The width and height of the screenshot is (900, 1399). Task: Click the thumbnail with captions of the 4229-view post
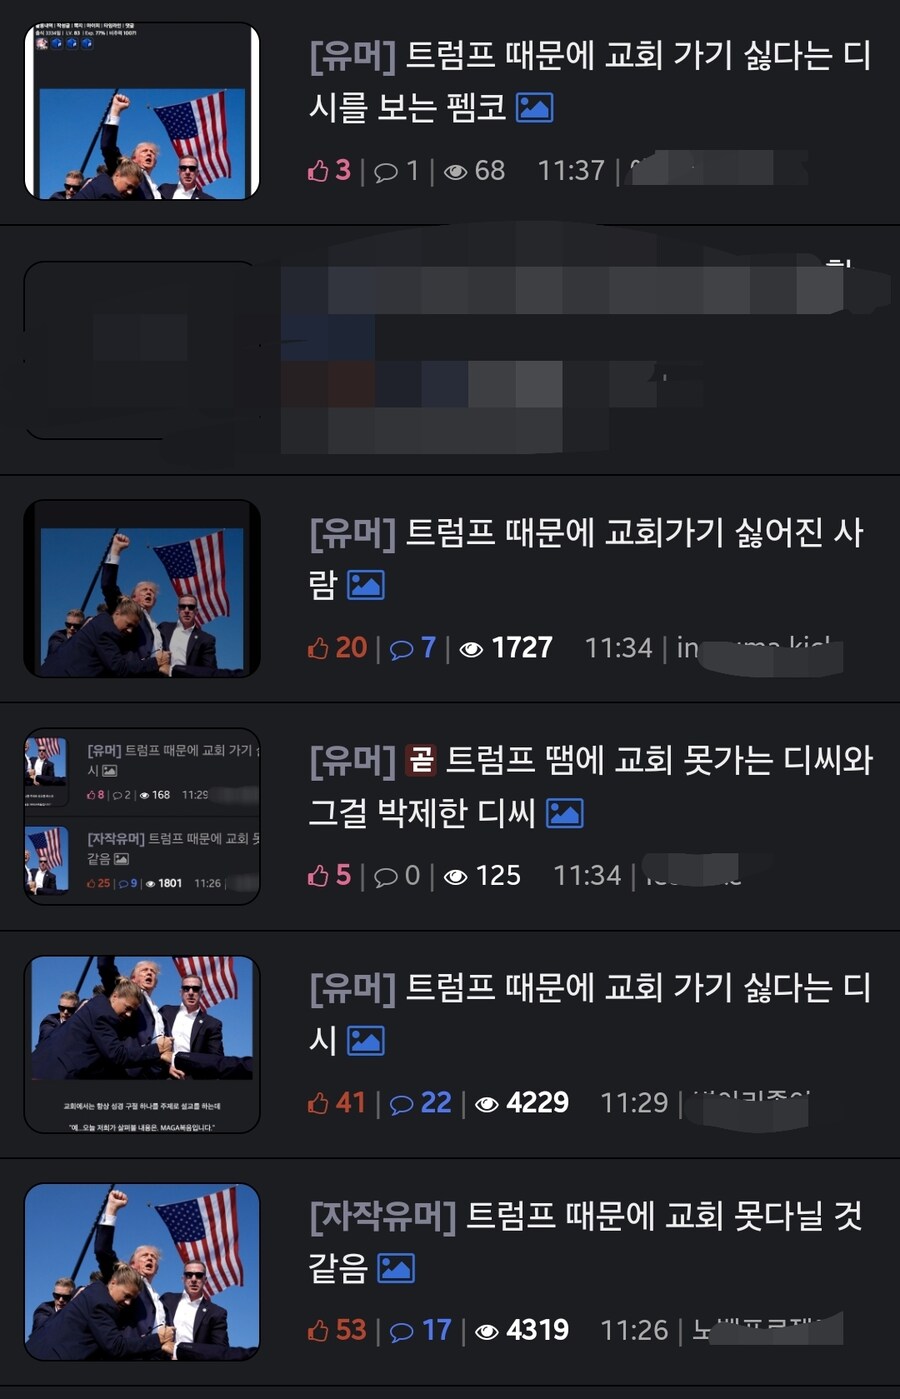coord(142,1044)
